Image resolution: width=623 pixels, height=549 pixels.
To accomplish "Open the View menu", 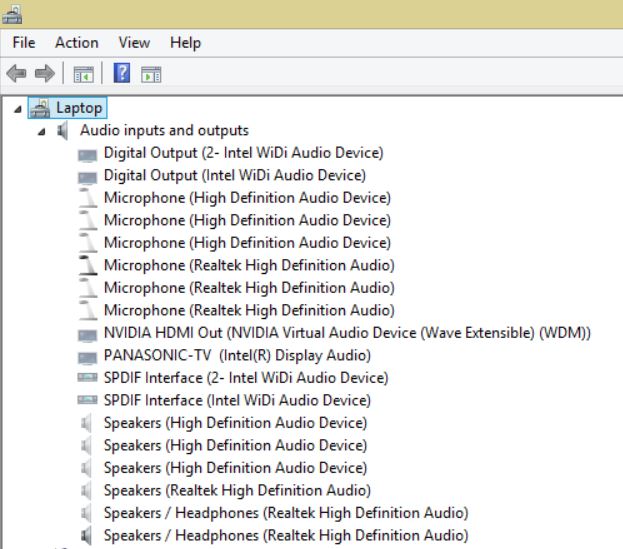I will [134, 42].
